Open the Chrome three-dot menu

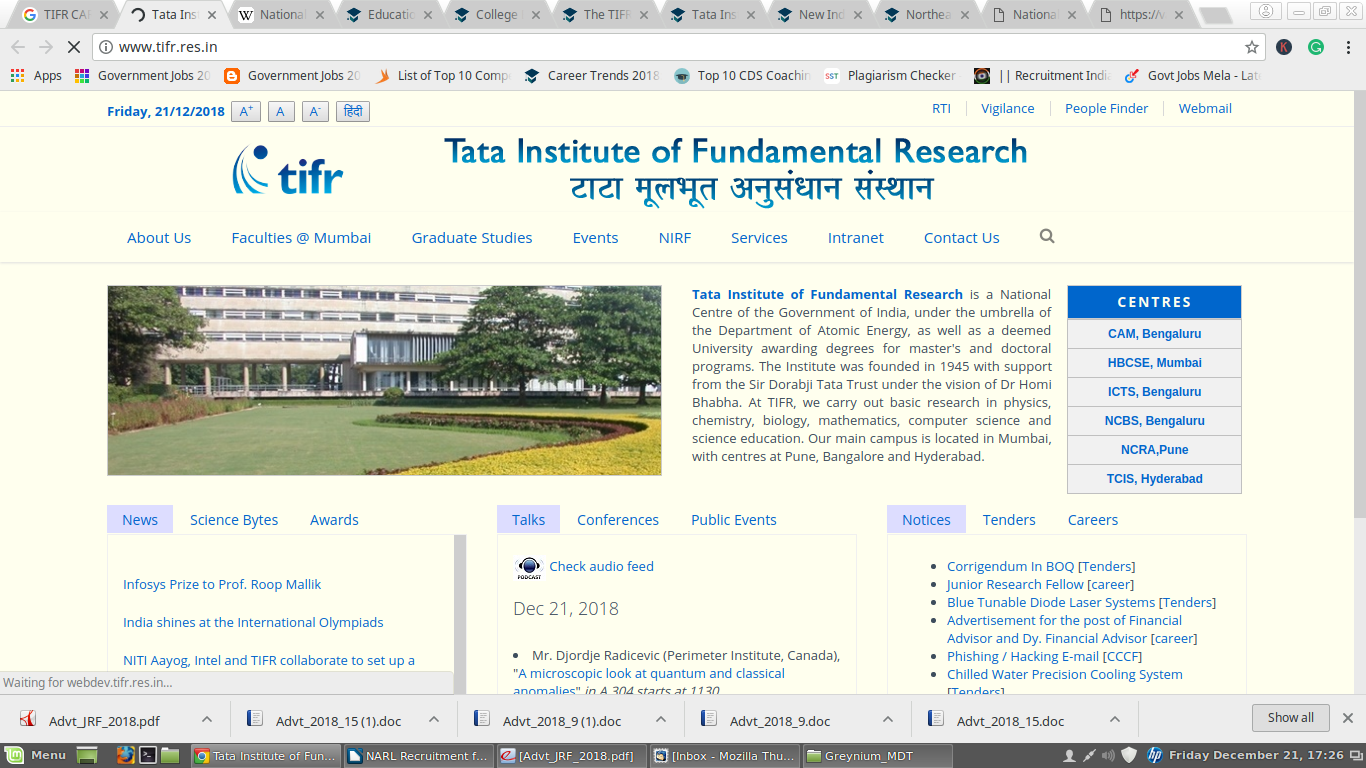[1347, 47]
